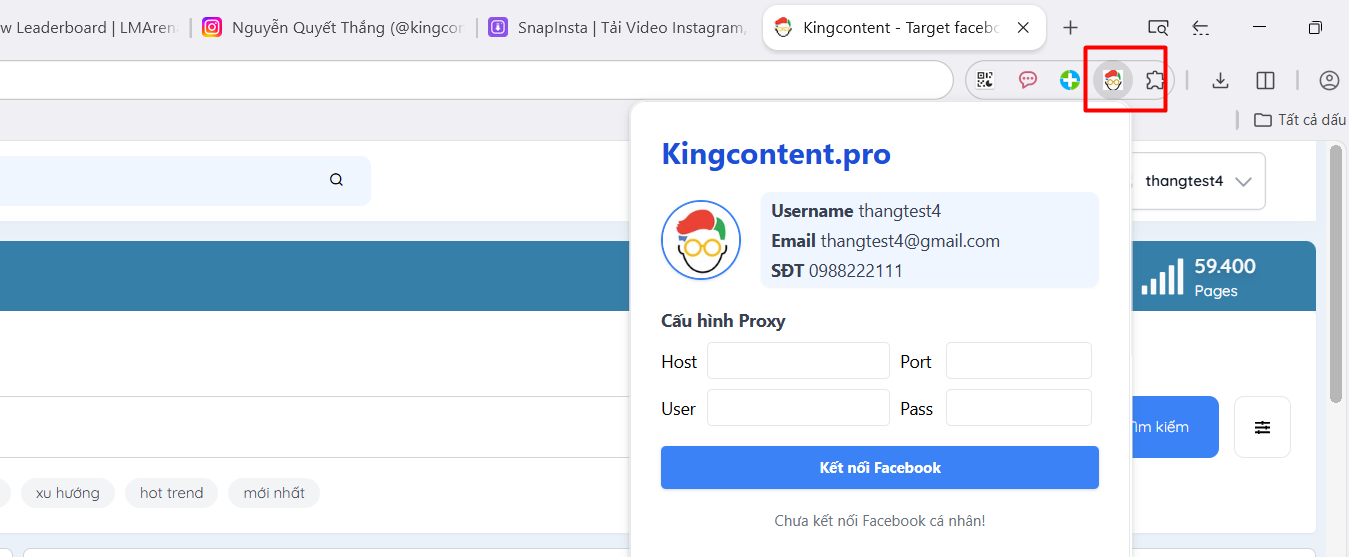The height and width of the screenshot is (557, 1349).
Task: Open the filter sliders settings button
Action: pos(1262,427)
